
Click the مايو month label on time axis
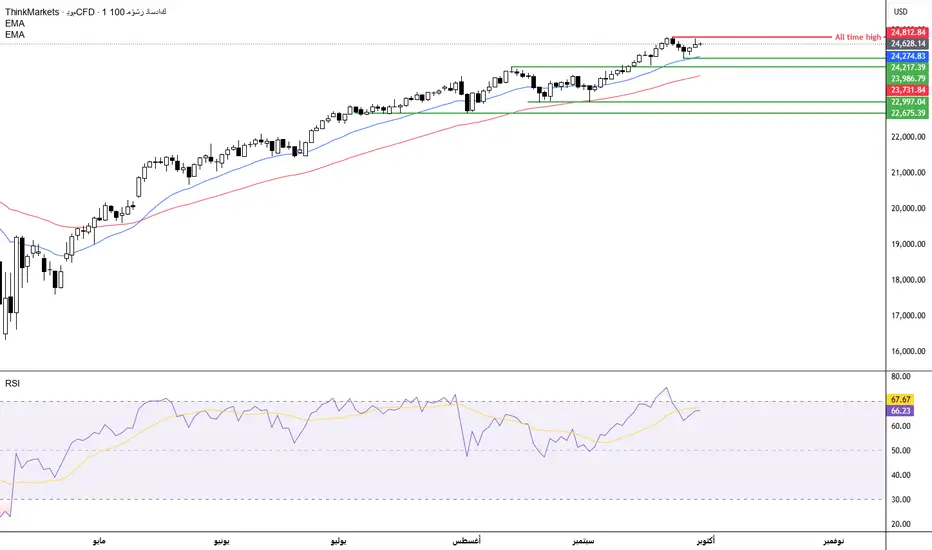point(99,540)
